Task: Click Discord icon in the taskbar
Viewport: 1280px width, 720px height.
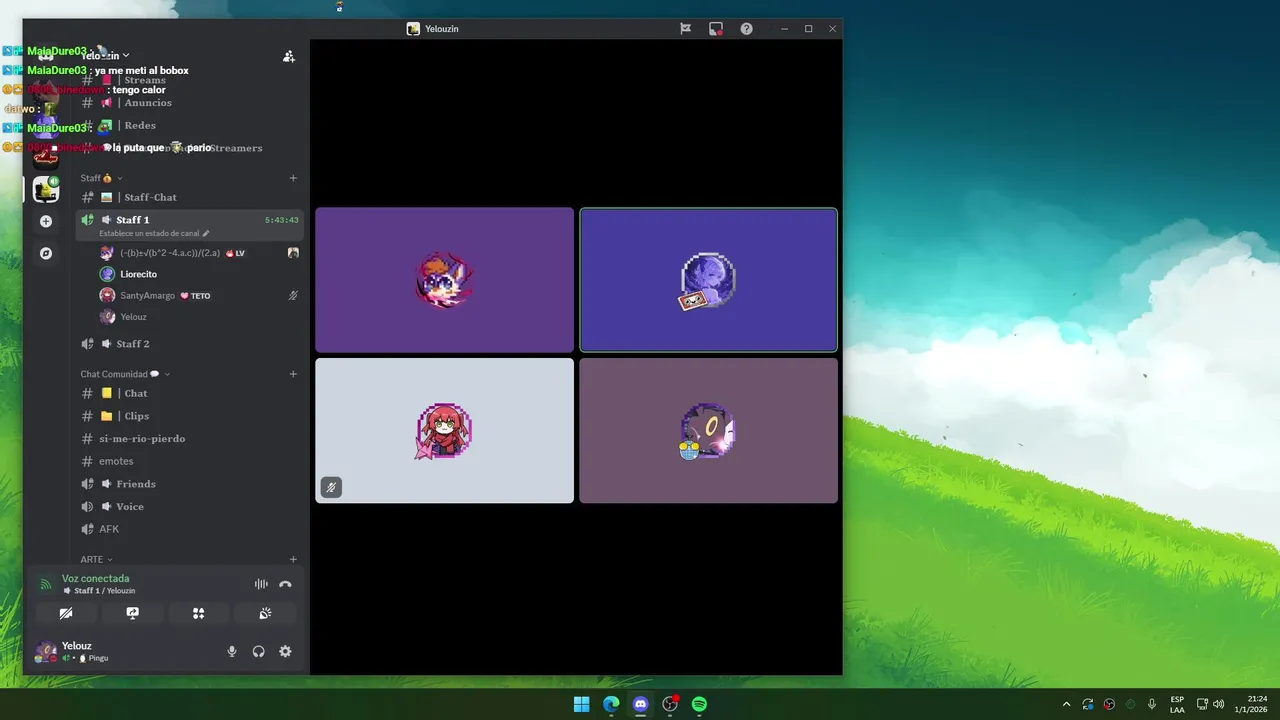Action: click(x=641, y=704)
